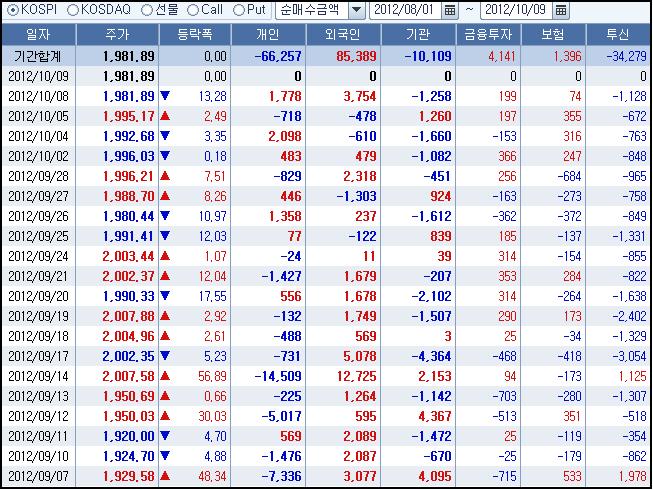The height and width of the screenshot is (490, 653).
Task: Click the 개인 column header
Action: 268,34
